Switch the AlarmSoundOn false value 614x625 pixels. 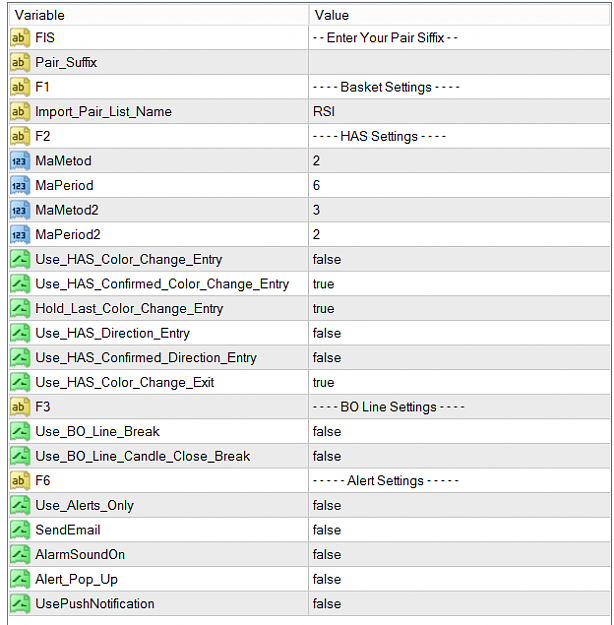point(459,554)
